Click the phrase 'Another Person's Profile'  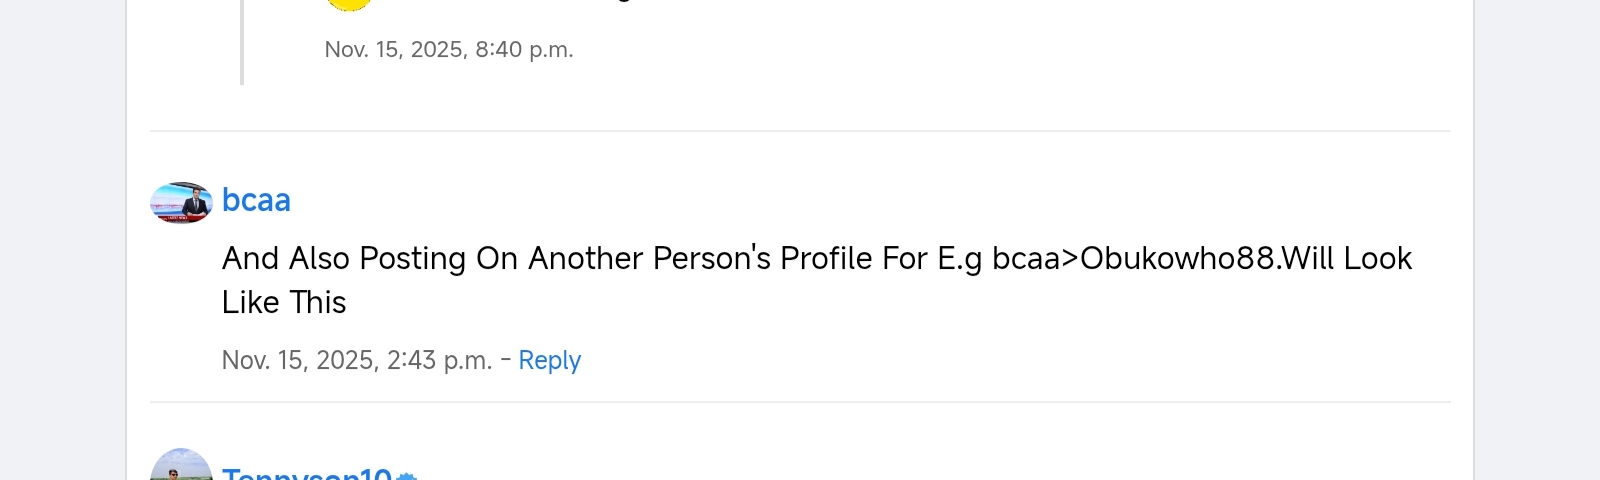[700, 258]
